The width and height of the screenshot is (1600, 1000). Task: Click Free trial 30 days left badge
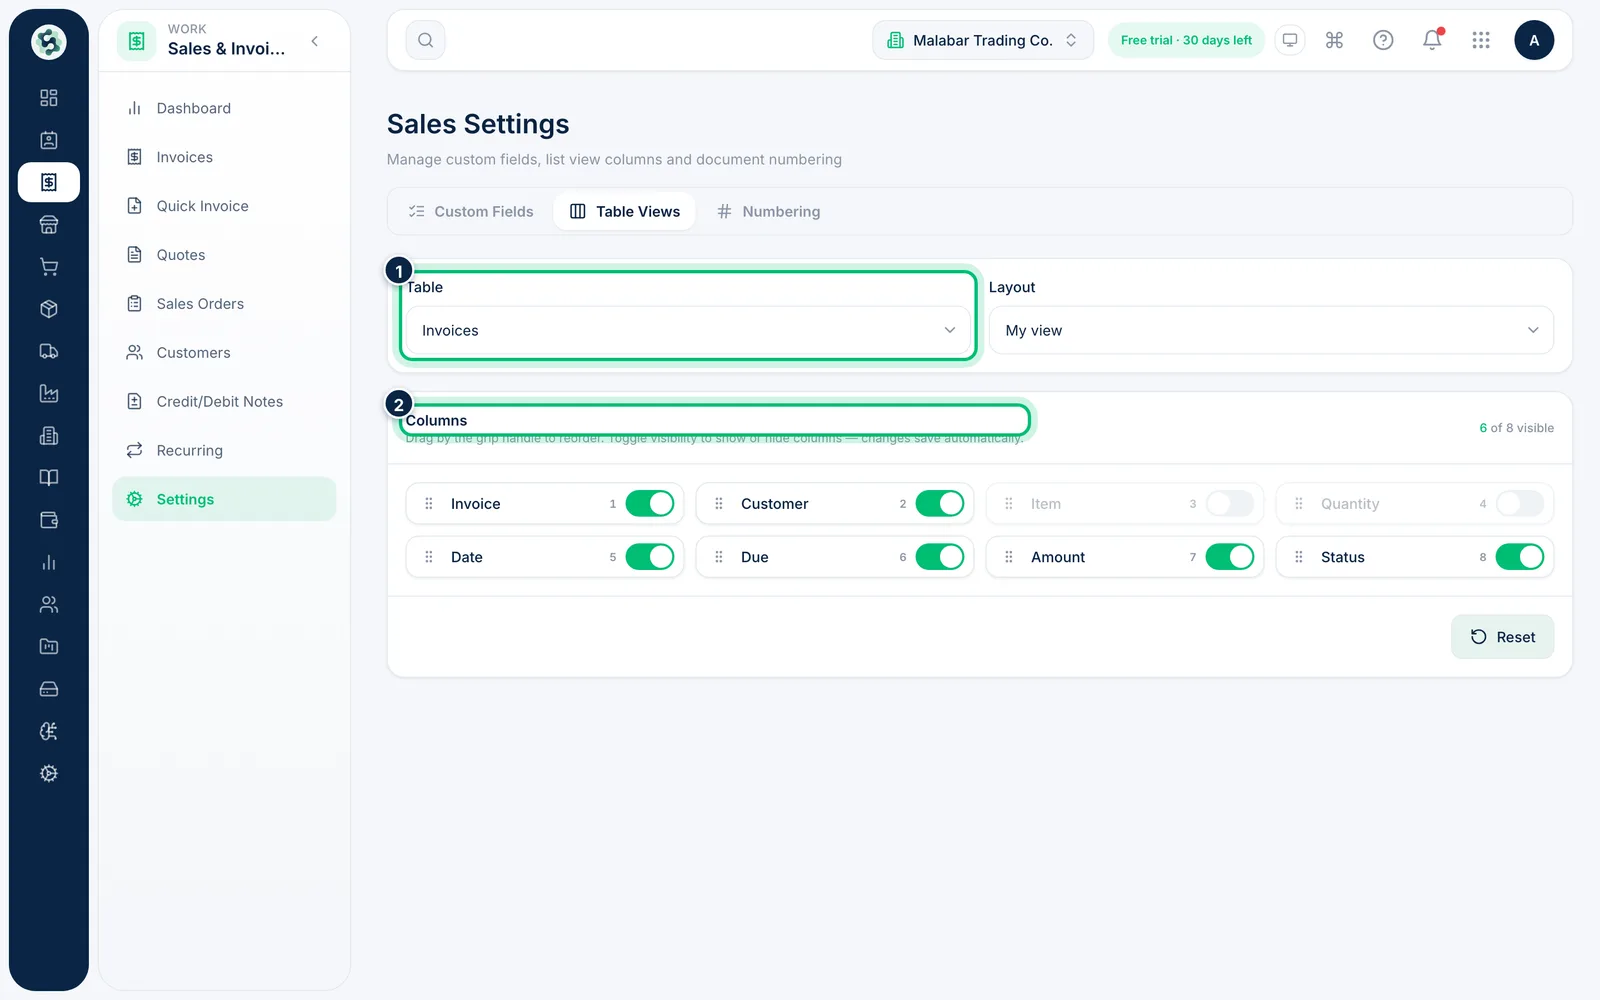click(x=1186, y=40)
